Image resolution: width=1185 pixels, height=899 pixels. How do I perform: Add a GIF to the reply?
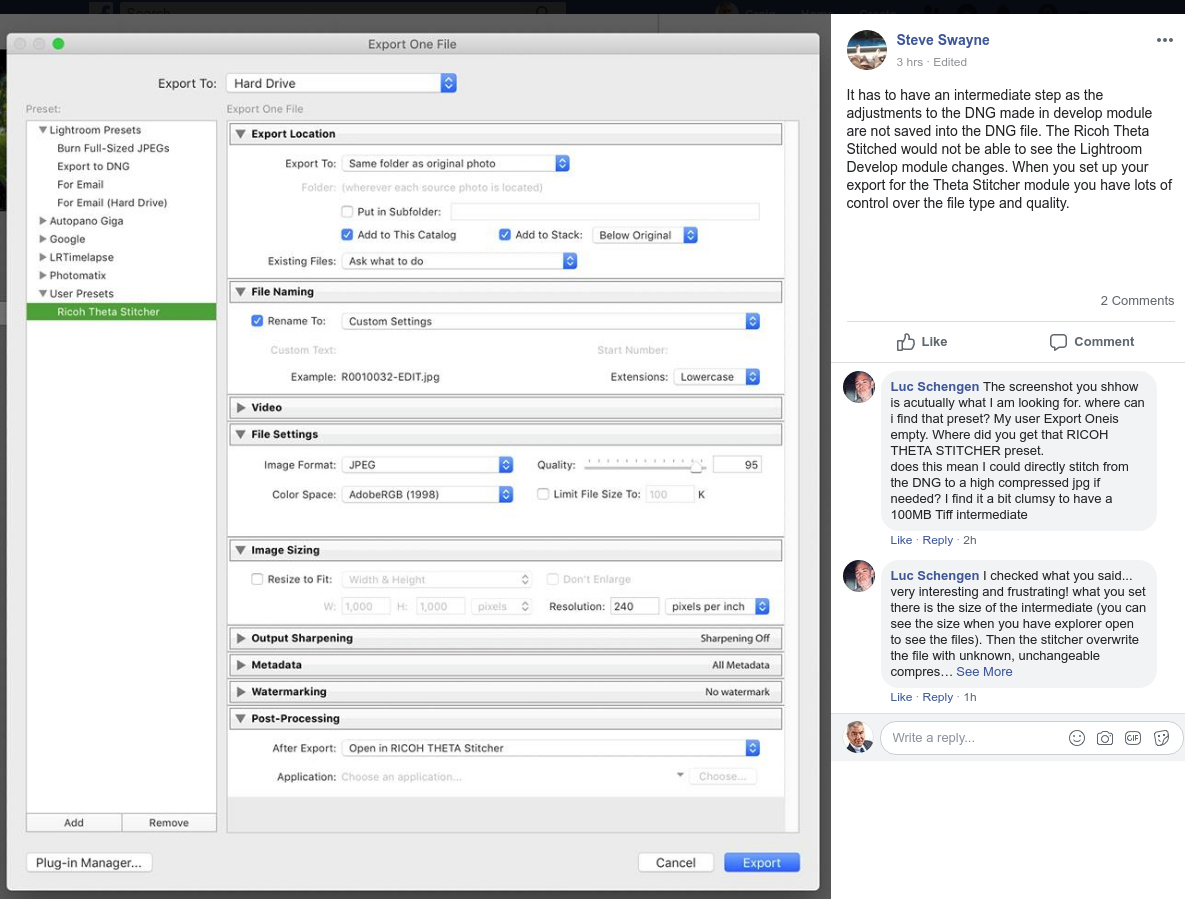pyautogui.click(x=1133, y=738)
